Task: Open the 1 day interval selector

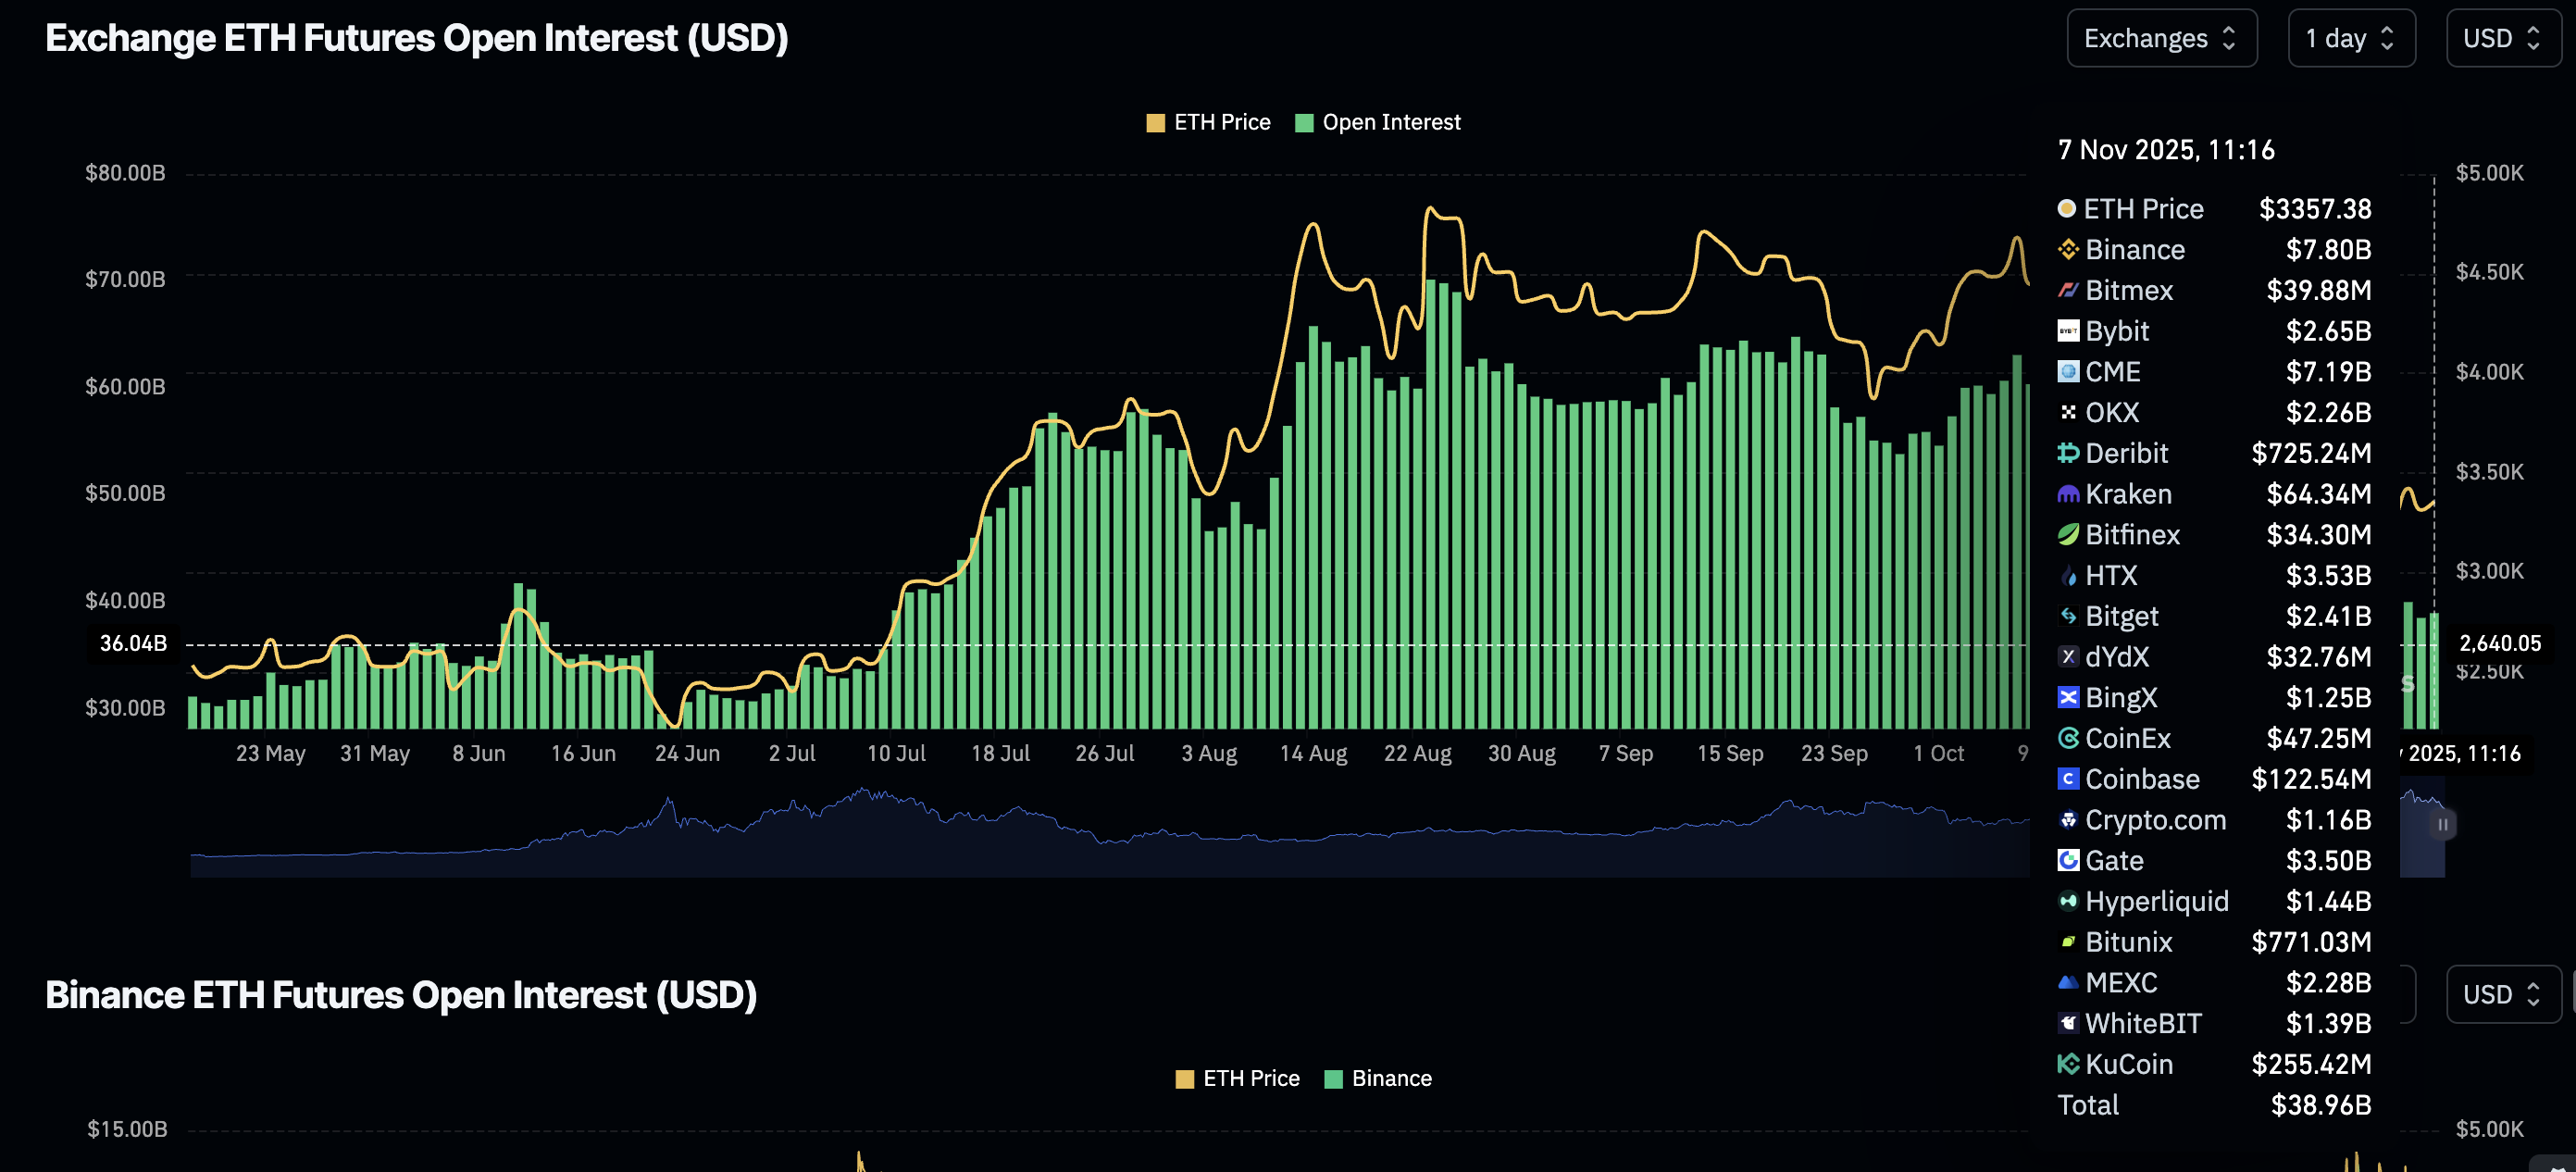Action: pos(2352,38)
